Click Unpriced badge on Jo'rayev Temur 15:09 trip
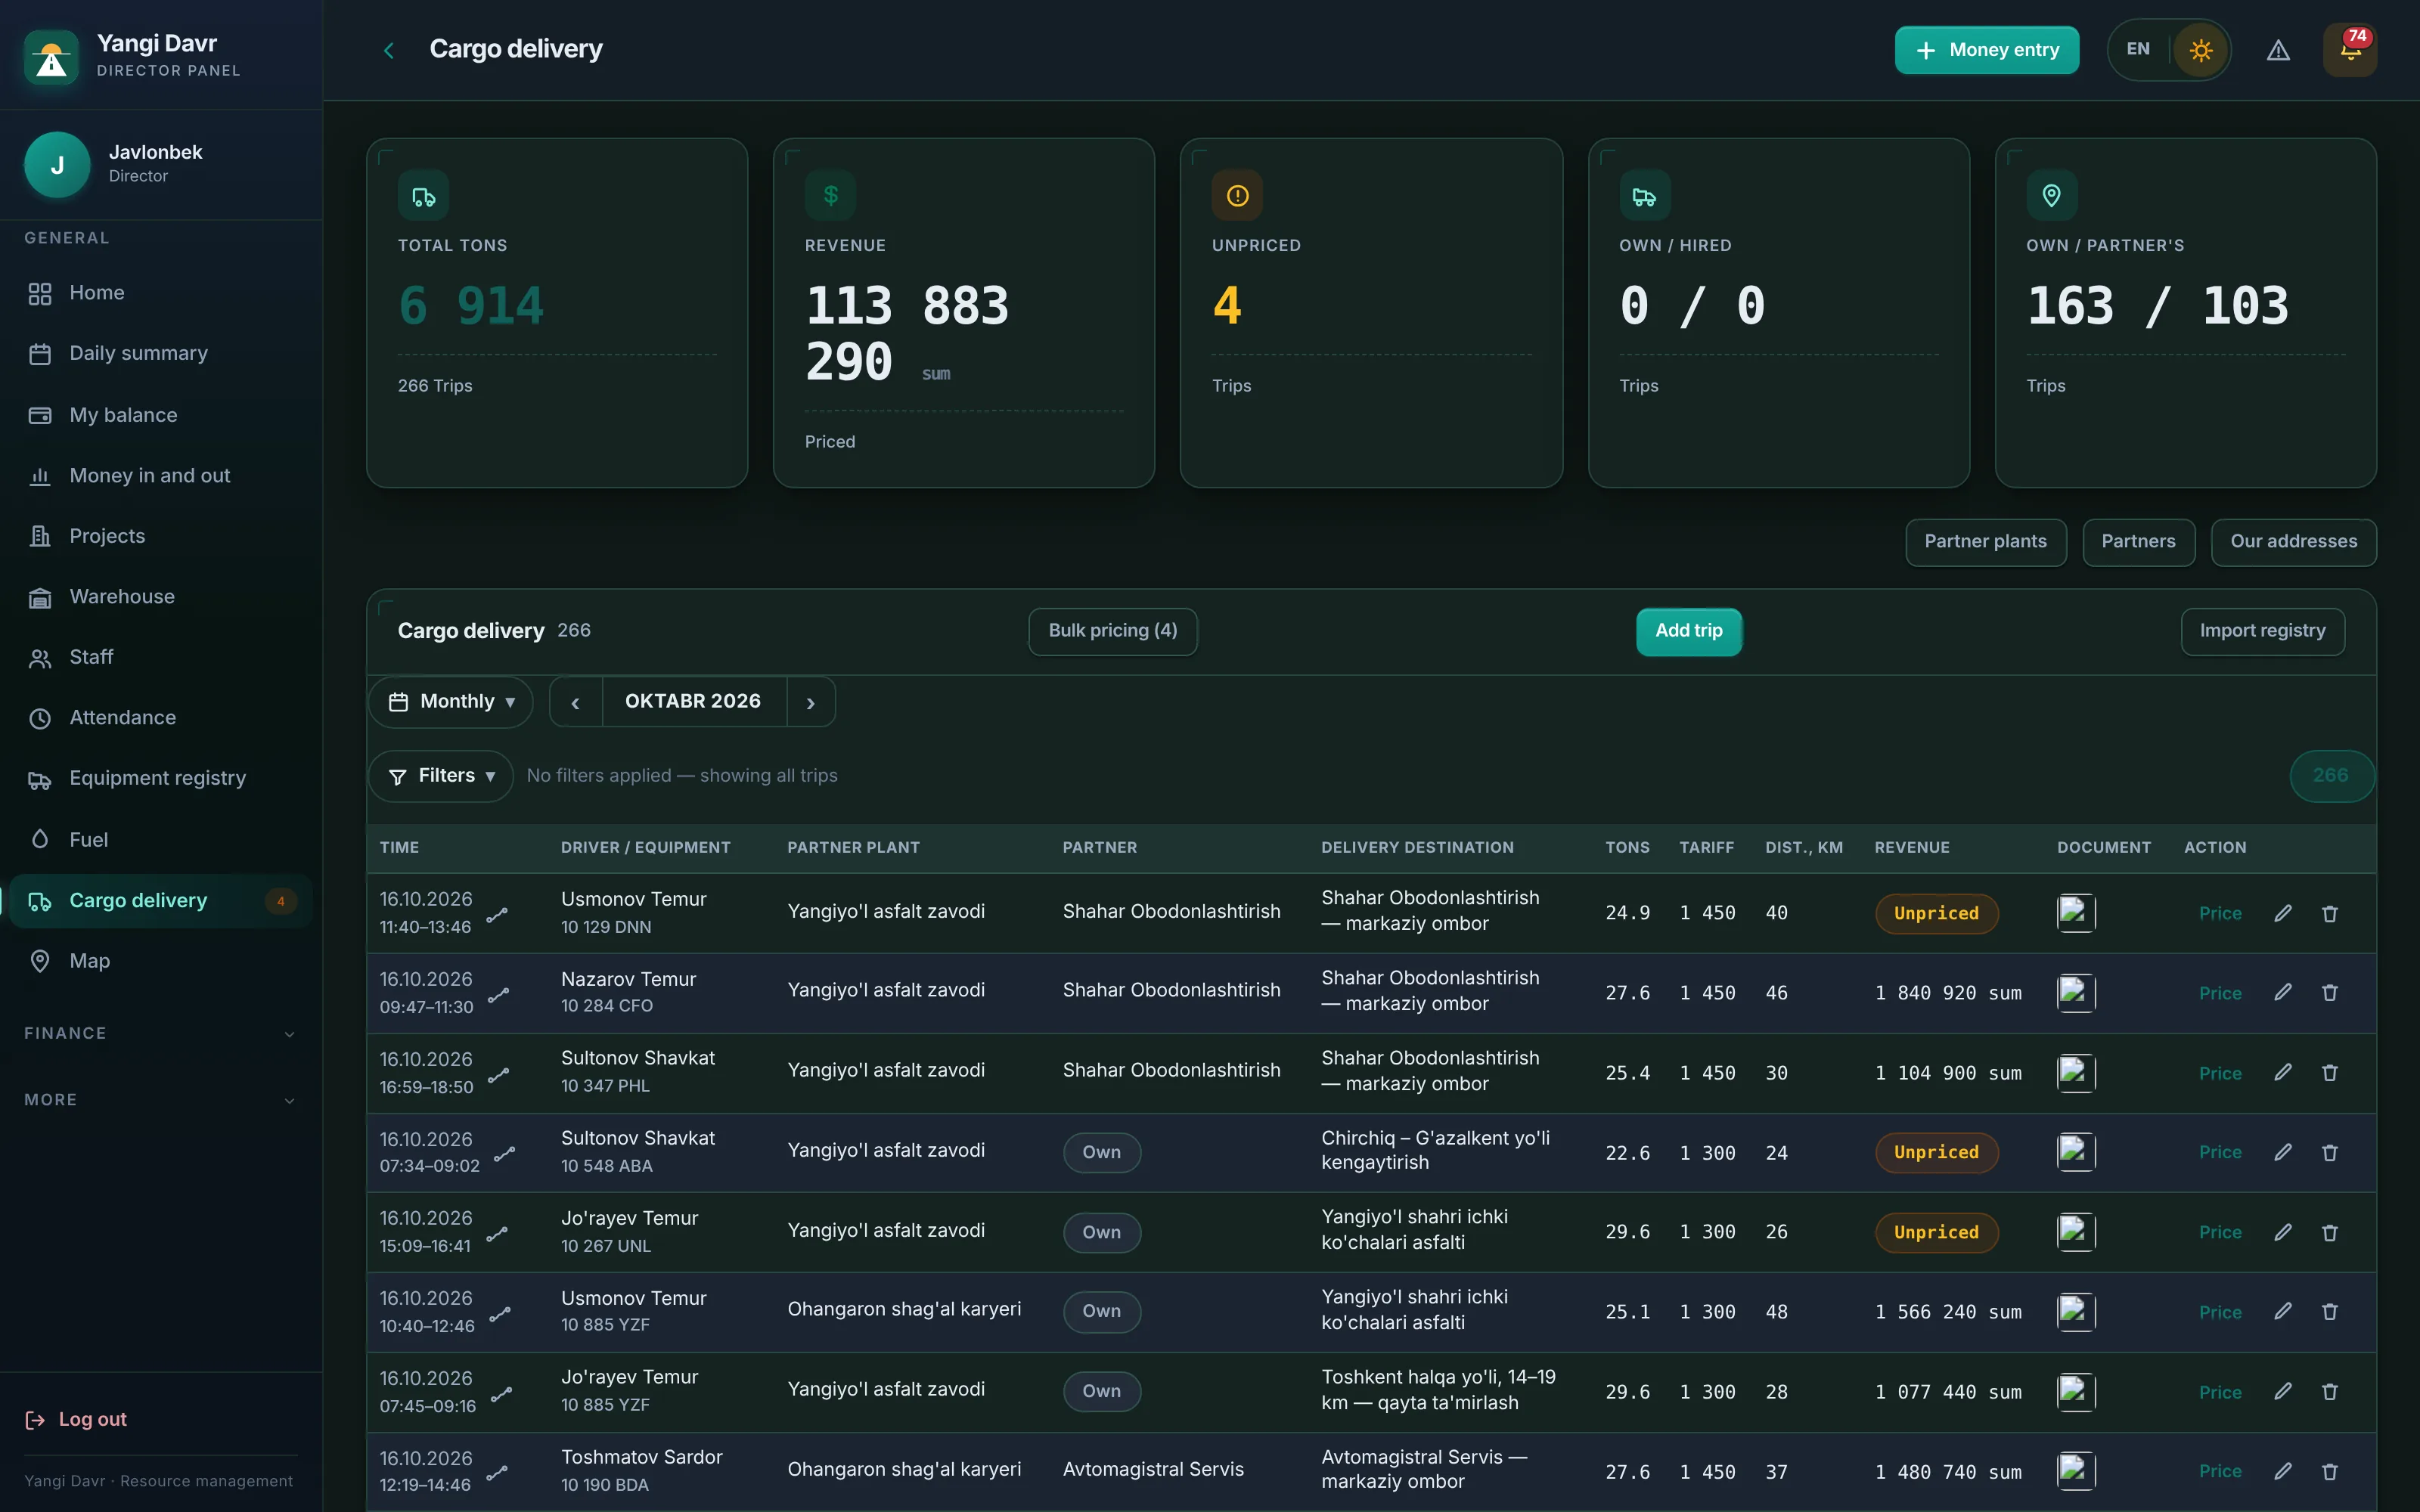2420x1512 pixels. pos(1936,1232)
